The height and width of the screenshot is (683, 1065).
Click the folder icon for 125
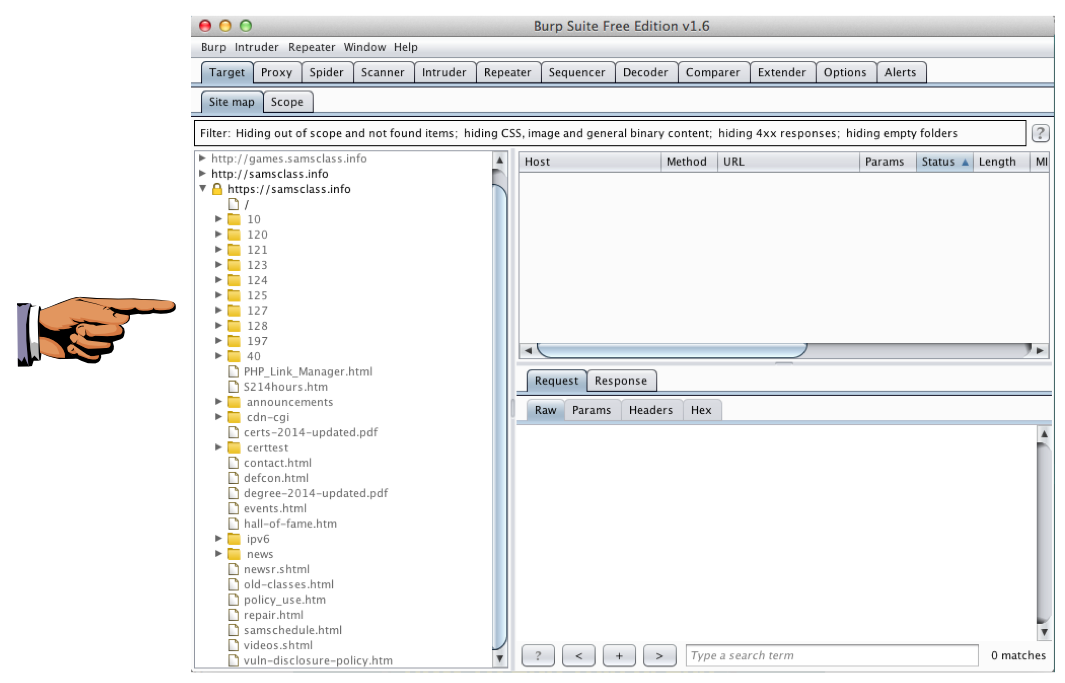pyautogui.click(x=234, y=295)
